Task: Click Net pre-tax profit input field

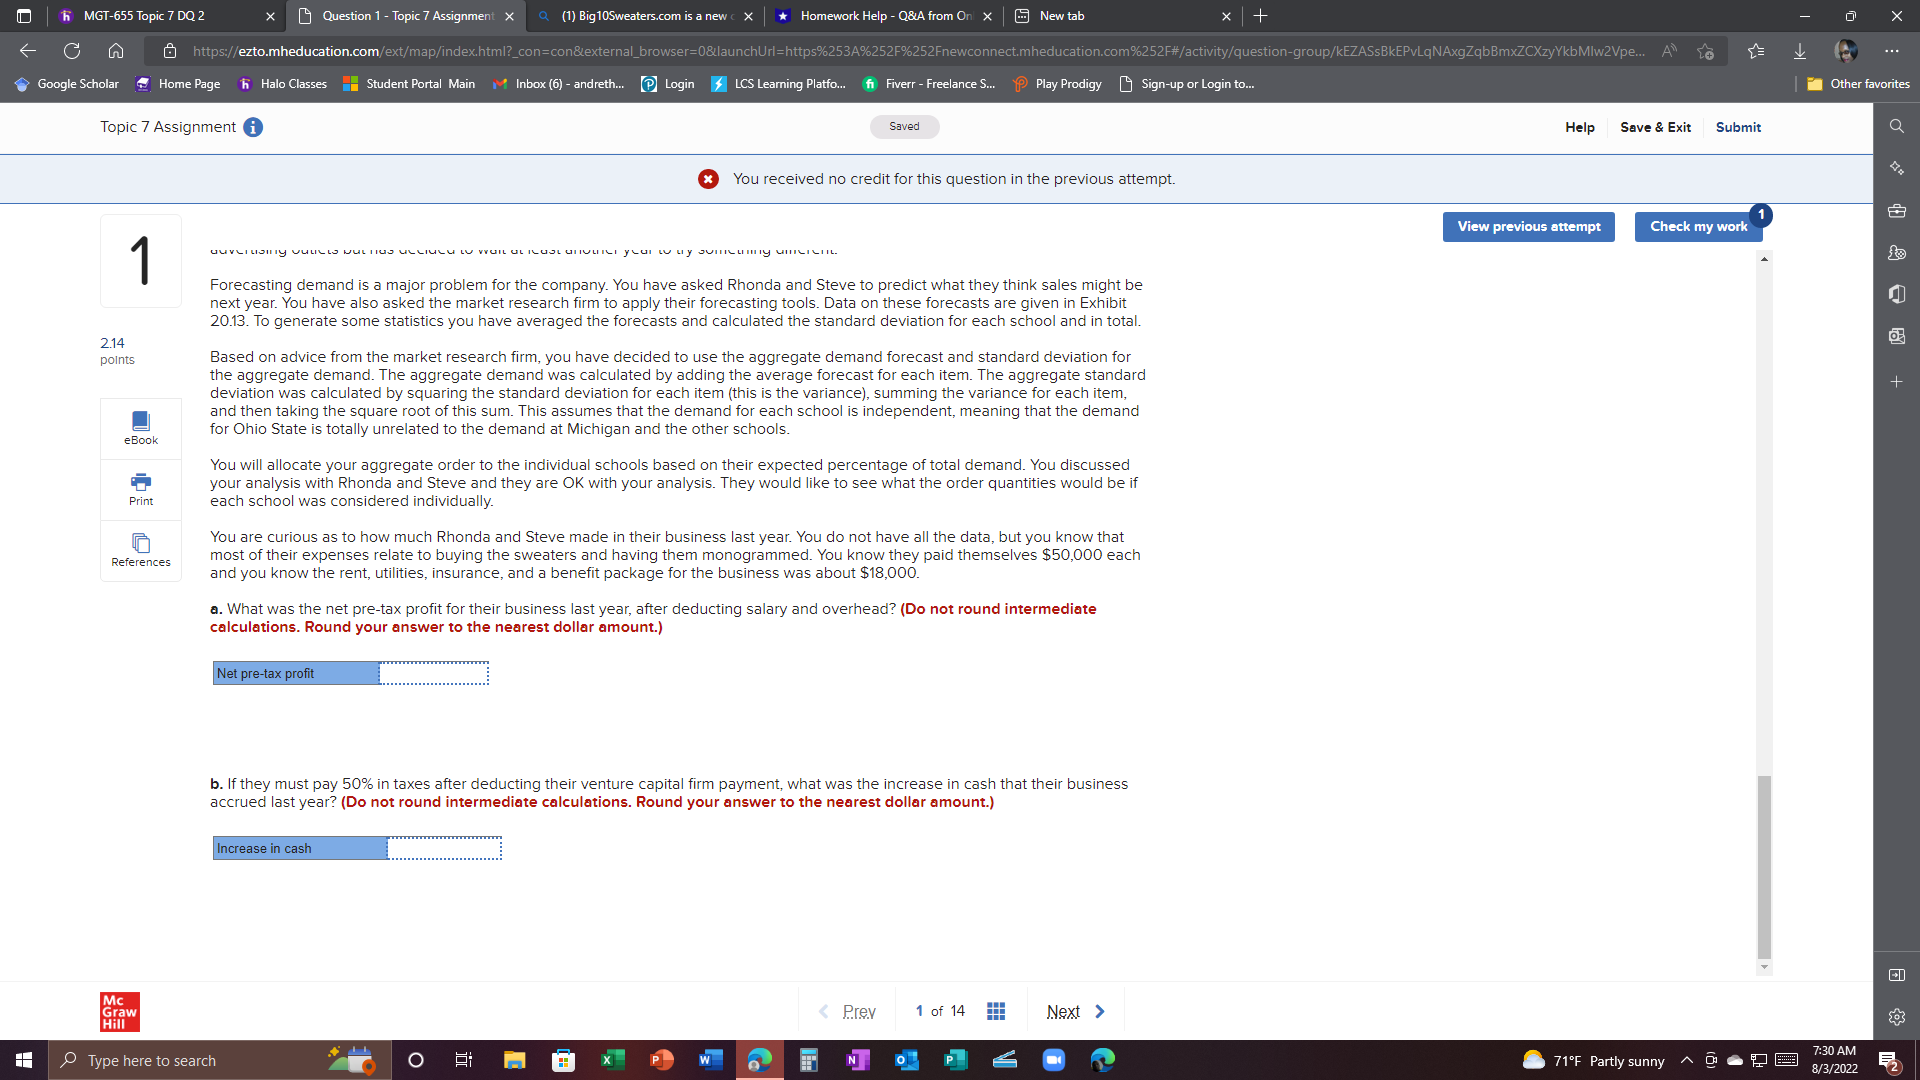Action: click(433, 673)
